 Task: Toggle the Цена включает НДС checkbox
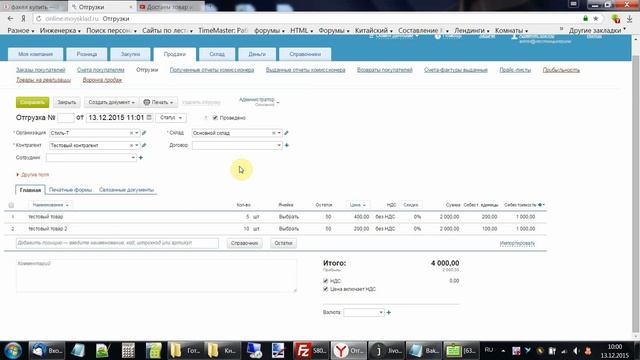tap(325, 289)
